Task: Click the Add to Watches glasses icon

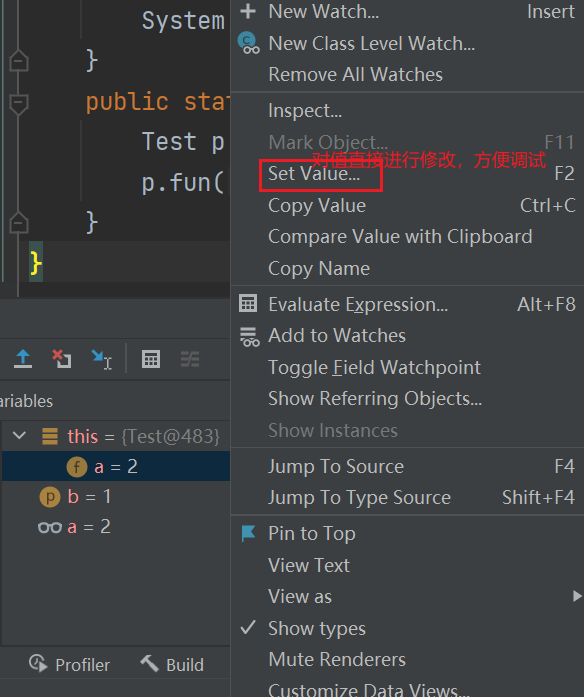Action: 249,336
